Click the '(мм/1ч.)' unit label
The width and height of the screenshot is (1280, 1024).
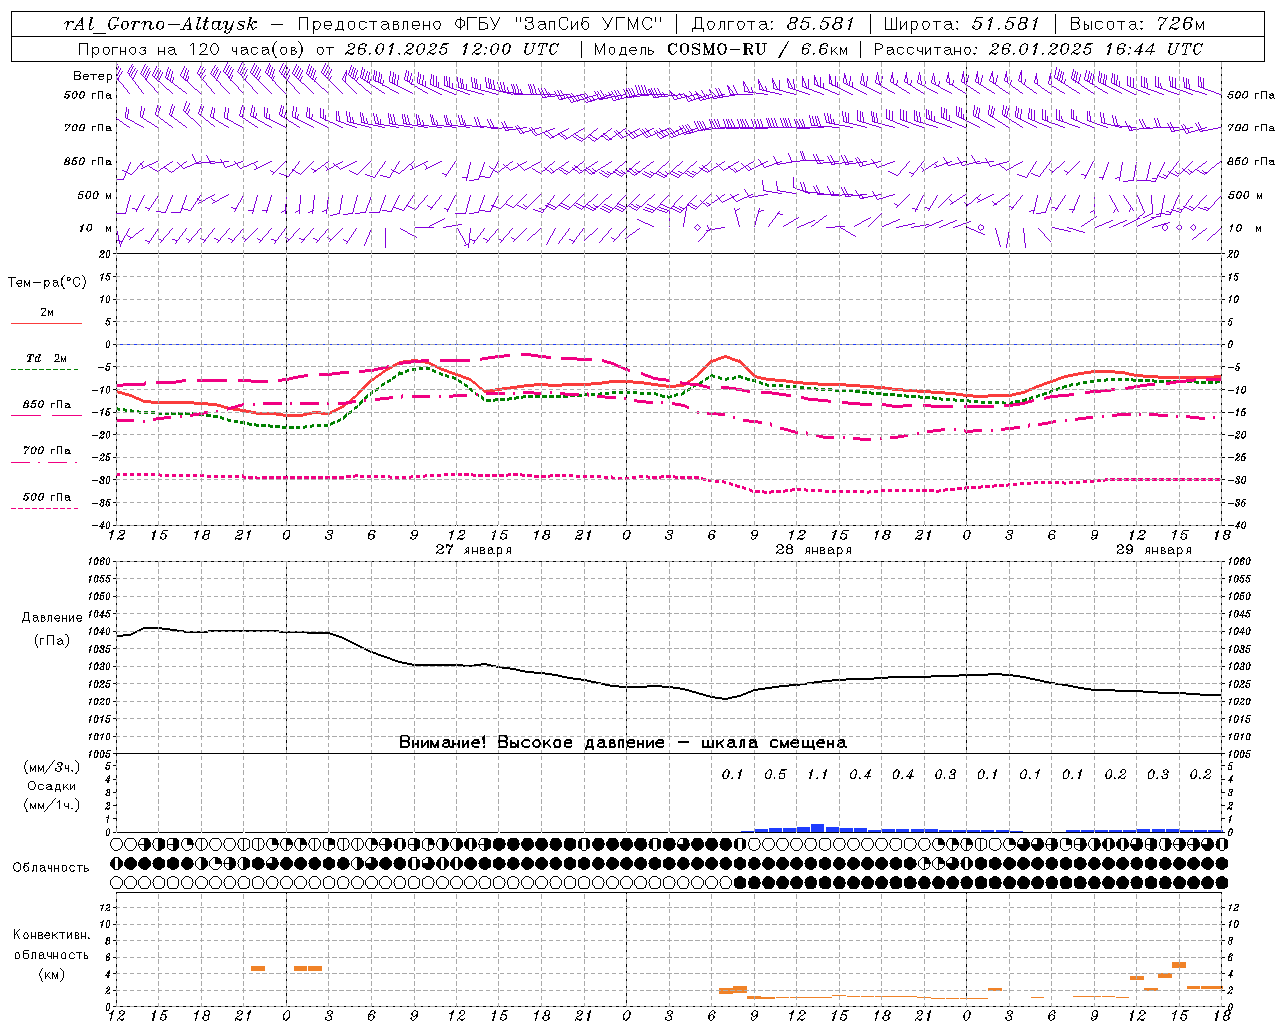point(51,805)
